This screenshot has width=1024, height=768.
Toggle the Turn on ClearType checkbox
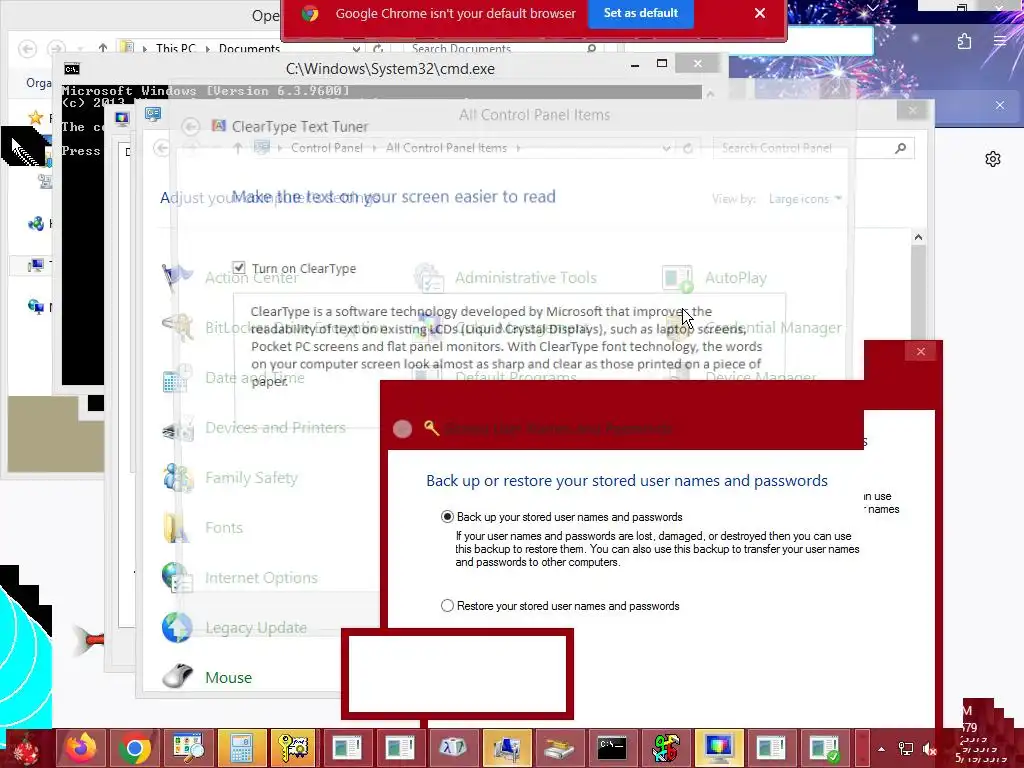pos(238,268)
